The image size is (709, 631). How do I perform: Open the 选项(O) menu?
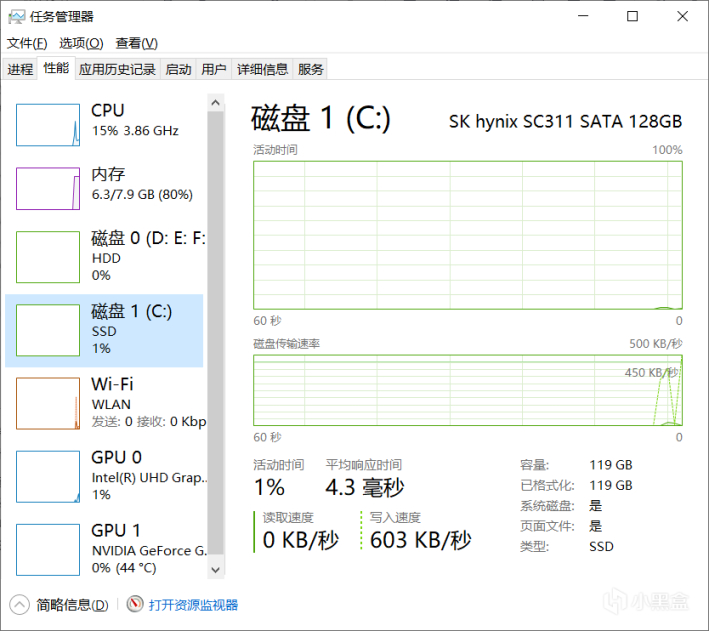(x=81, y=43)
